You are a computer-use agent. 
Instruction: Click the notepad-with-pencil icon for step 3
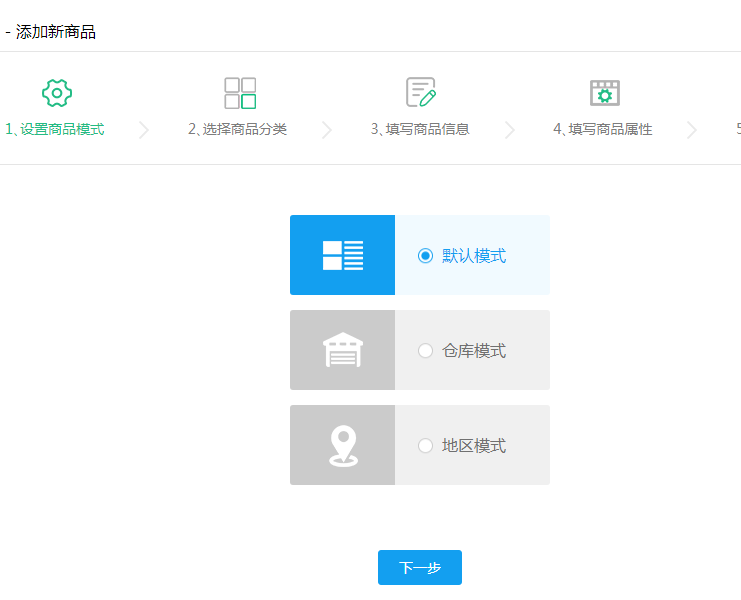coord(421,93)
